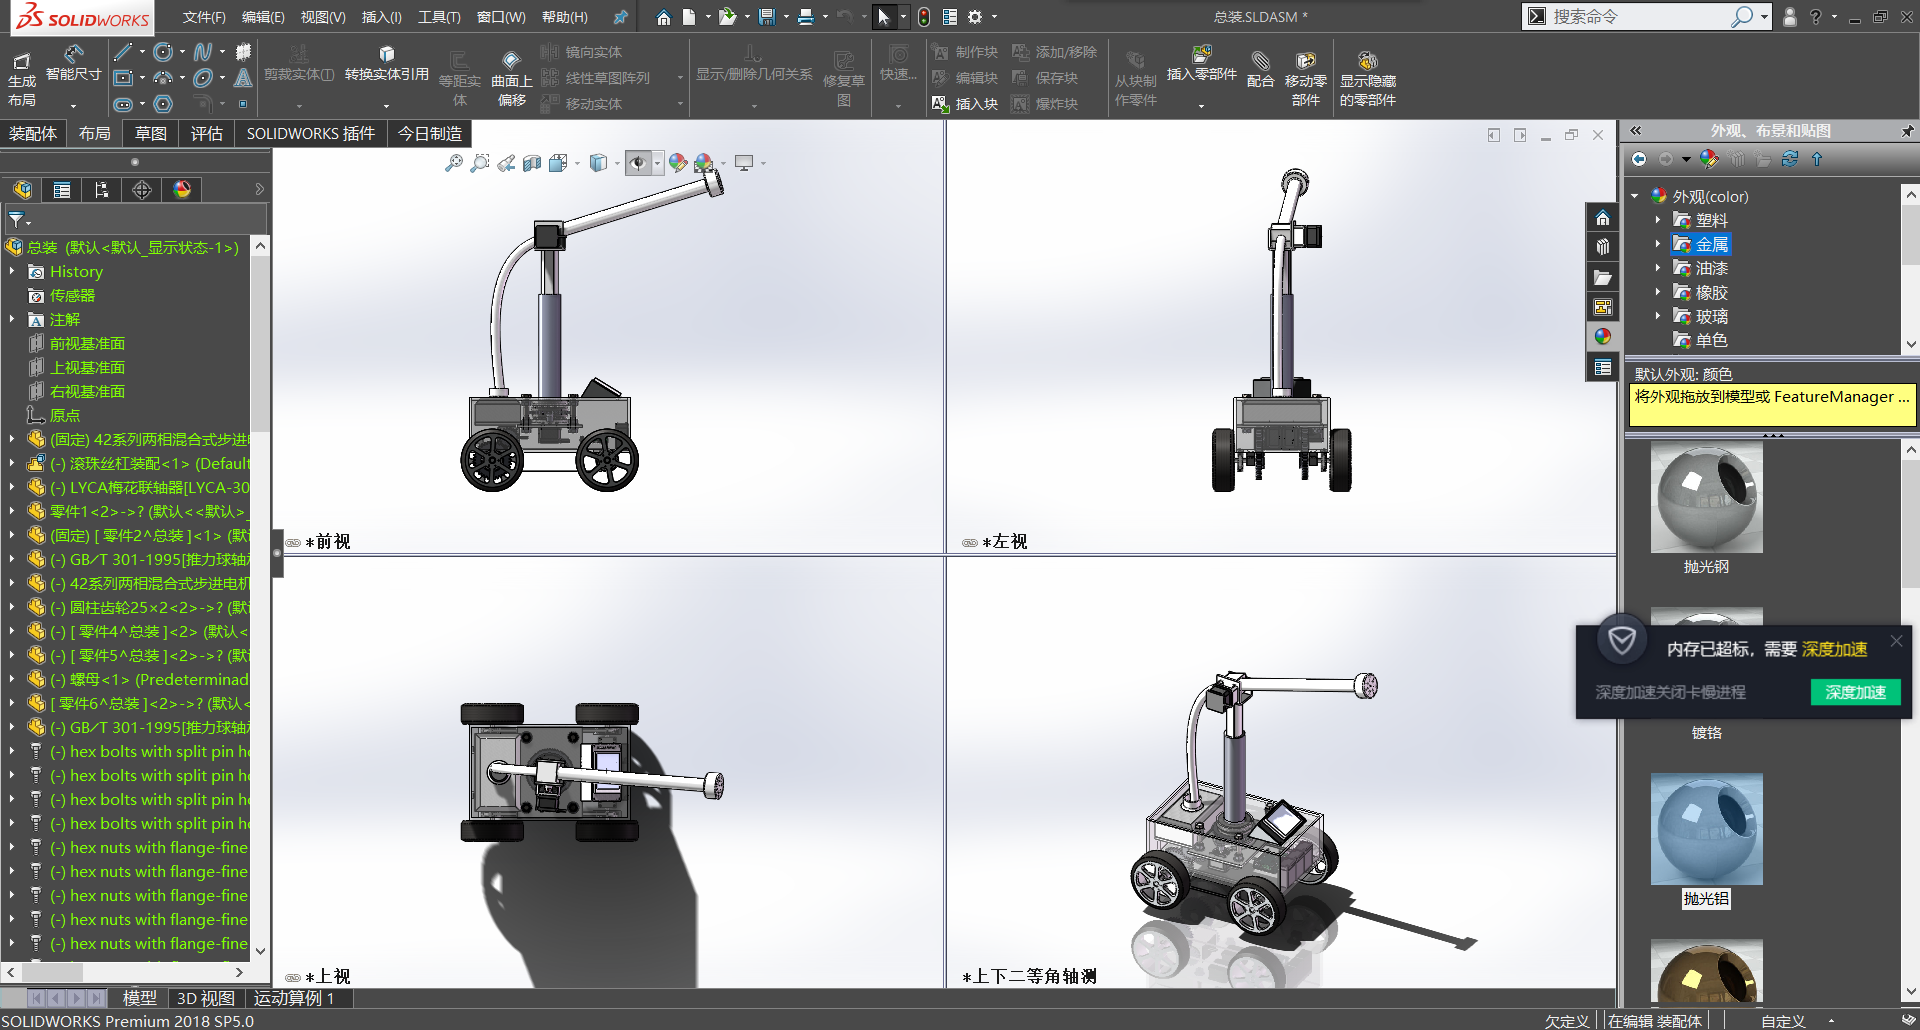The height and width of the screenshot is (1030, 1920).
Task: Click the Save icon in the quick toolbar
Action: tap(767, 17)
